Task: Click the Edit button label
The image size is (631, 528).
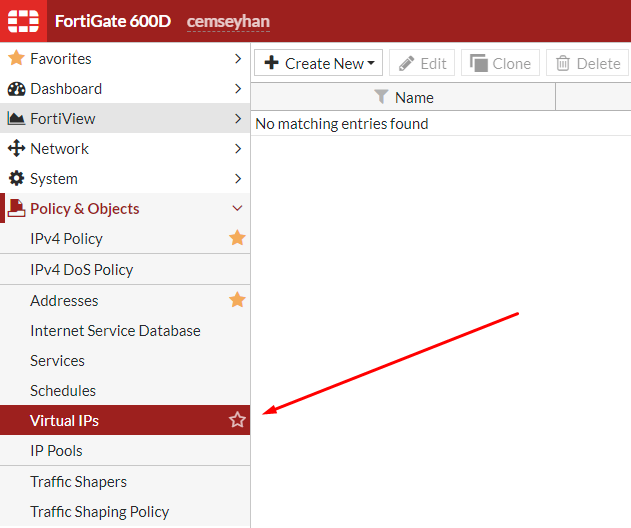Action: tap(433, 64)
